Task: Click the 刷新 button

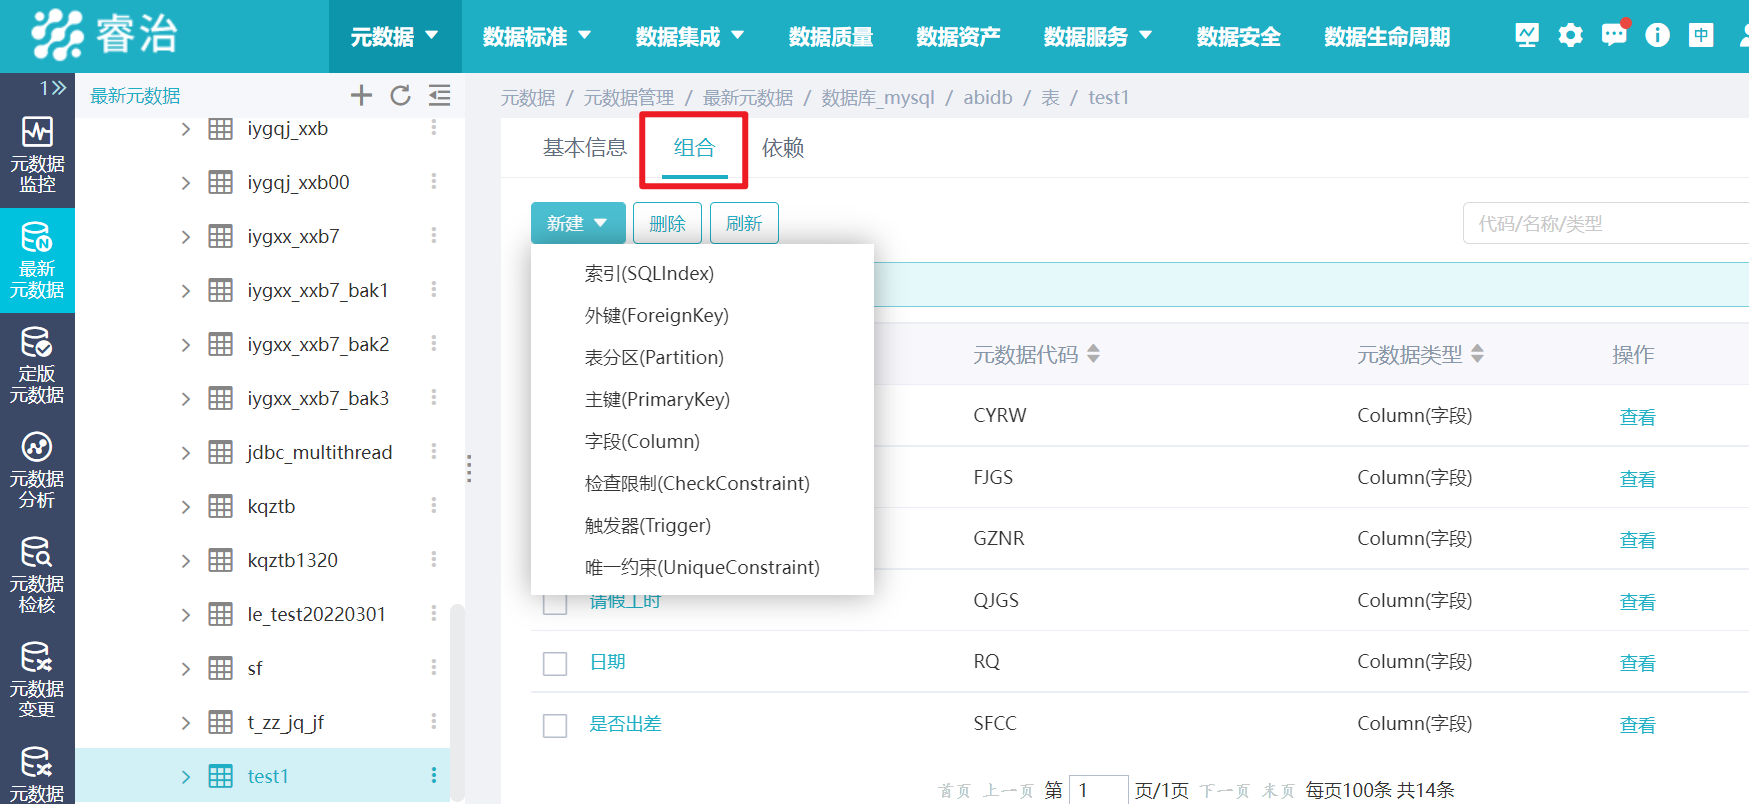Action: tap(744, 223)
